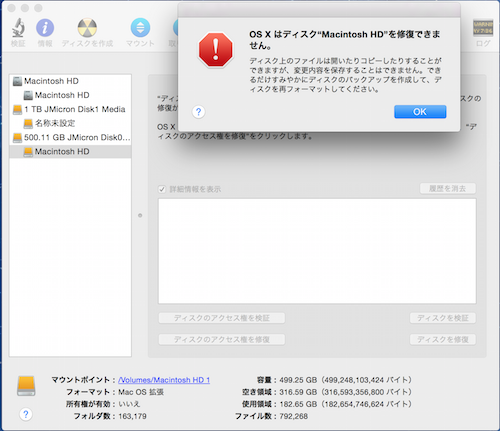Open the Info (情報) toolbar icon
Image resolution: width=500 pixels, height=431 pixels.
pyautogui.click(x=45, y=28)
